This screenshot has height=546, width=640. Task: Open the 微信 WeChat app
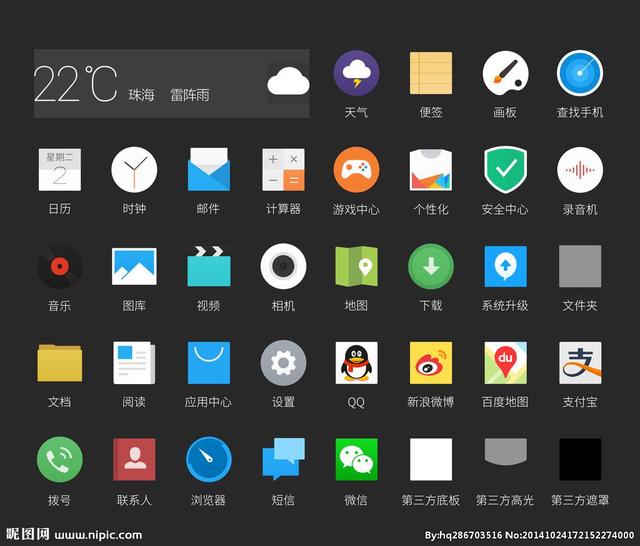(x=356, y=459)
